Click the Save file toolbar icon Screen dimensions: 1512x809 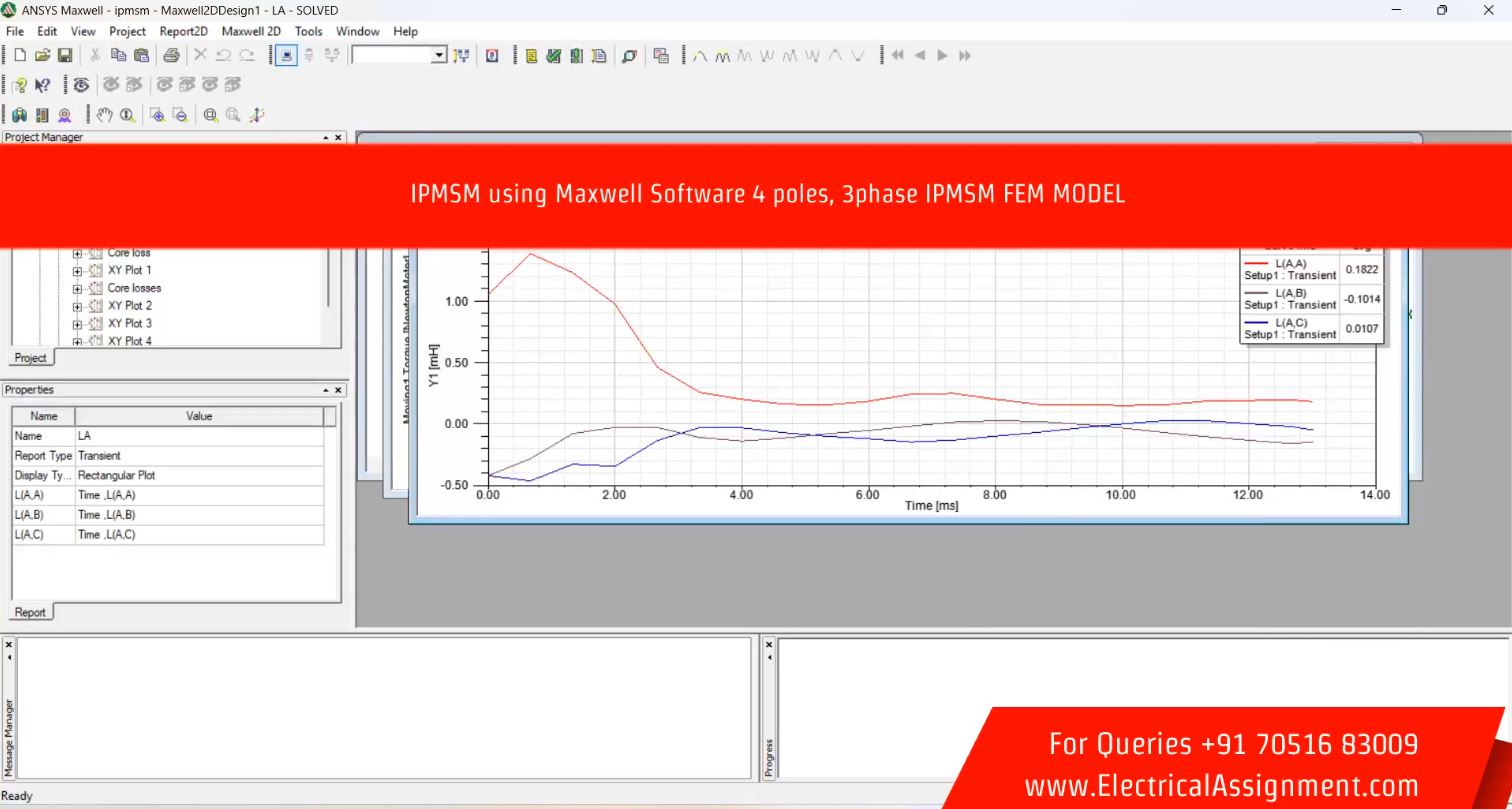(64, 56)
